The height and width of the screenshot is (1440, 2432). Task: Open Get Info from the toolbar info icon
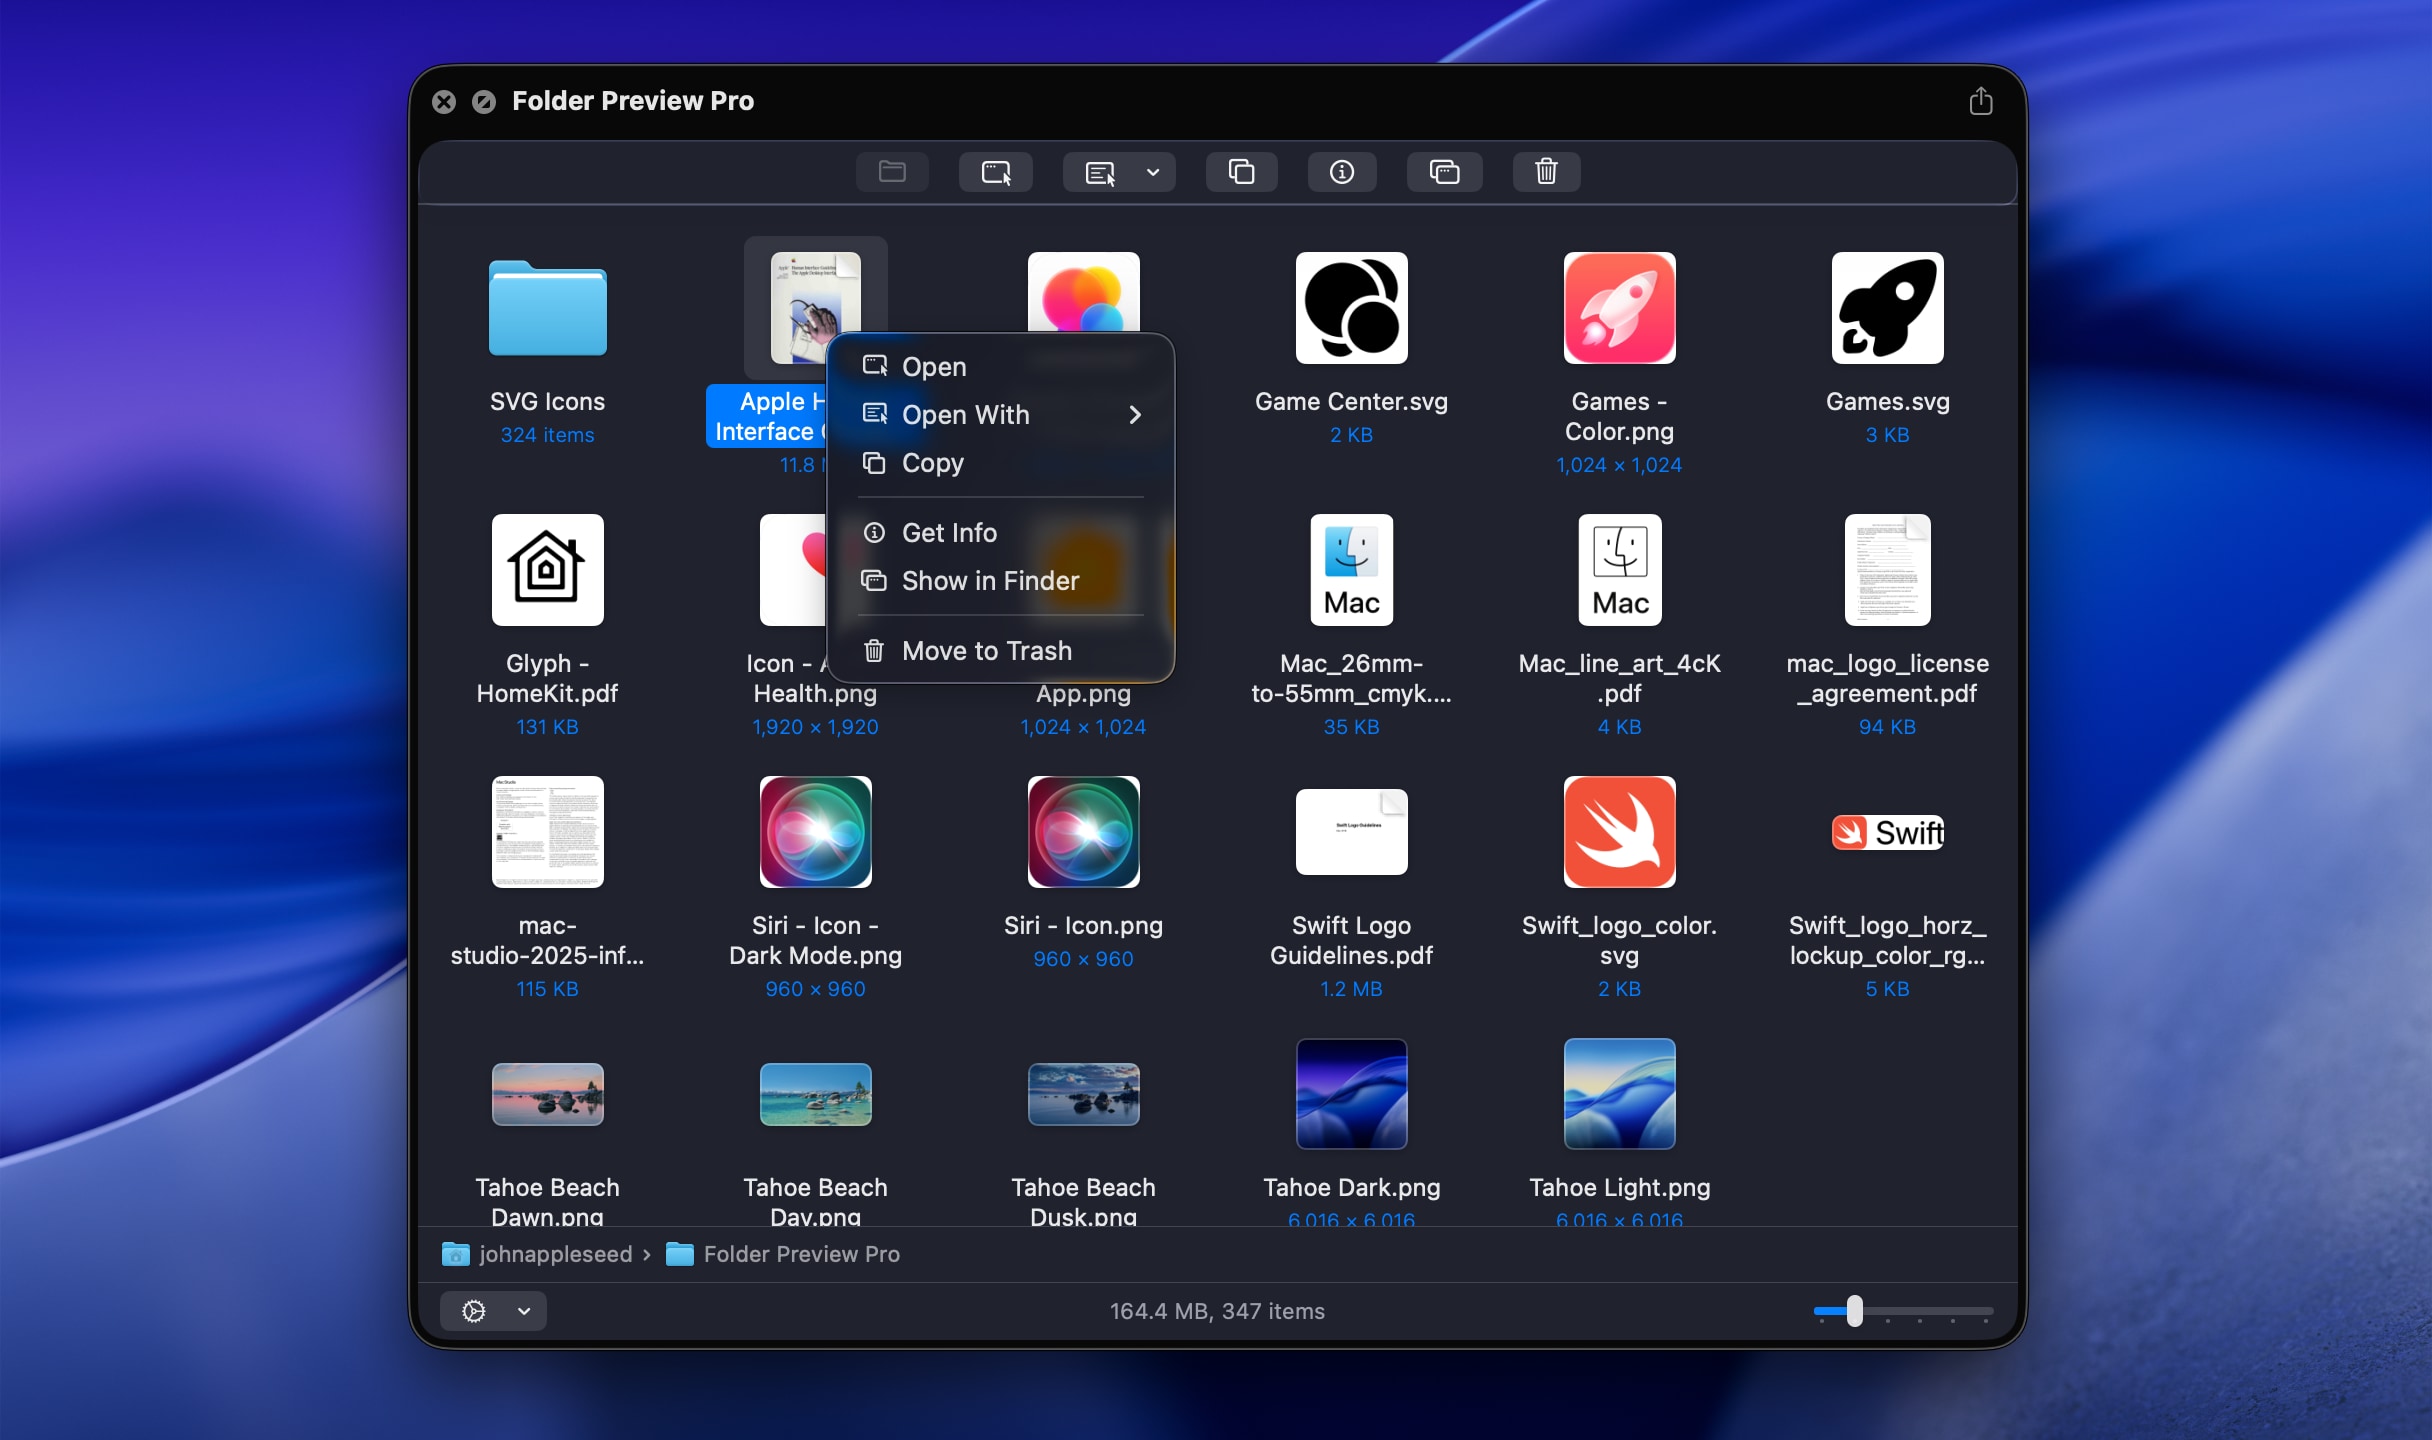click(x=1341, y=171)
